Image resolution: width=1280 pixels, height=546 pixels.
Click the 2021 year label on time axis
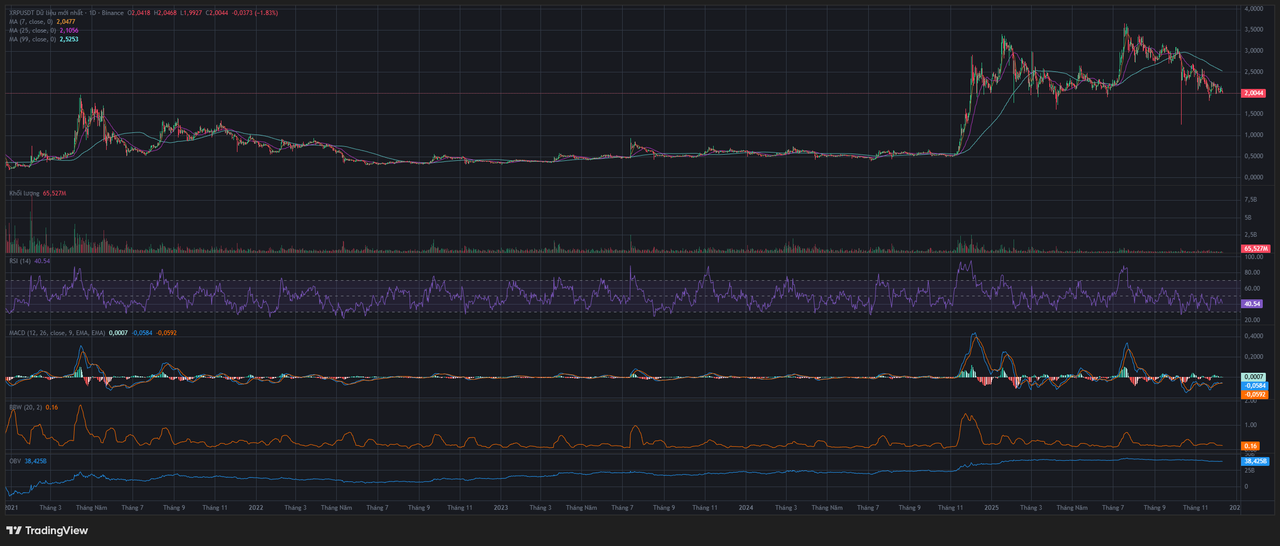tap(12, 507)
